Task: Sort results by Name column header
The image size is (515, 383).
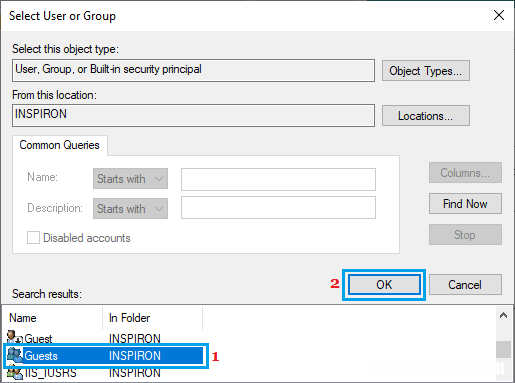Action: pyautogui.click(x=52, y=318)
